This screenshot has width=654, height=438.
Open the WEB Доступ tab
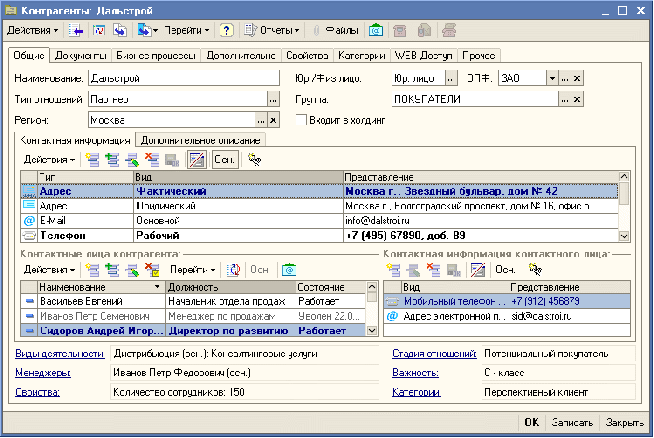click(x=423, y=55)
